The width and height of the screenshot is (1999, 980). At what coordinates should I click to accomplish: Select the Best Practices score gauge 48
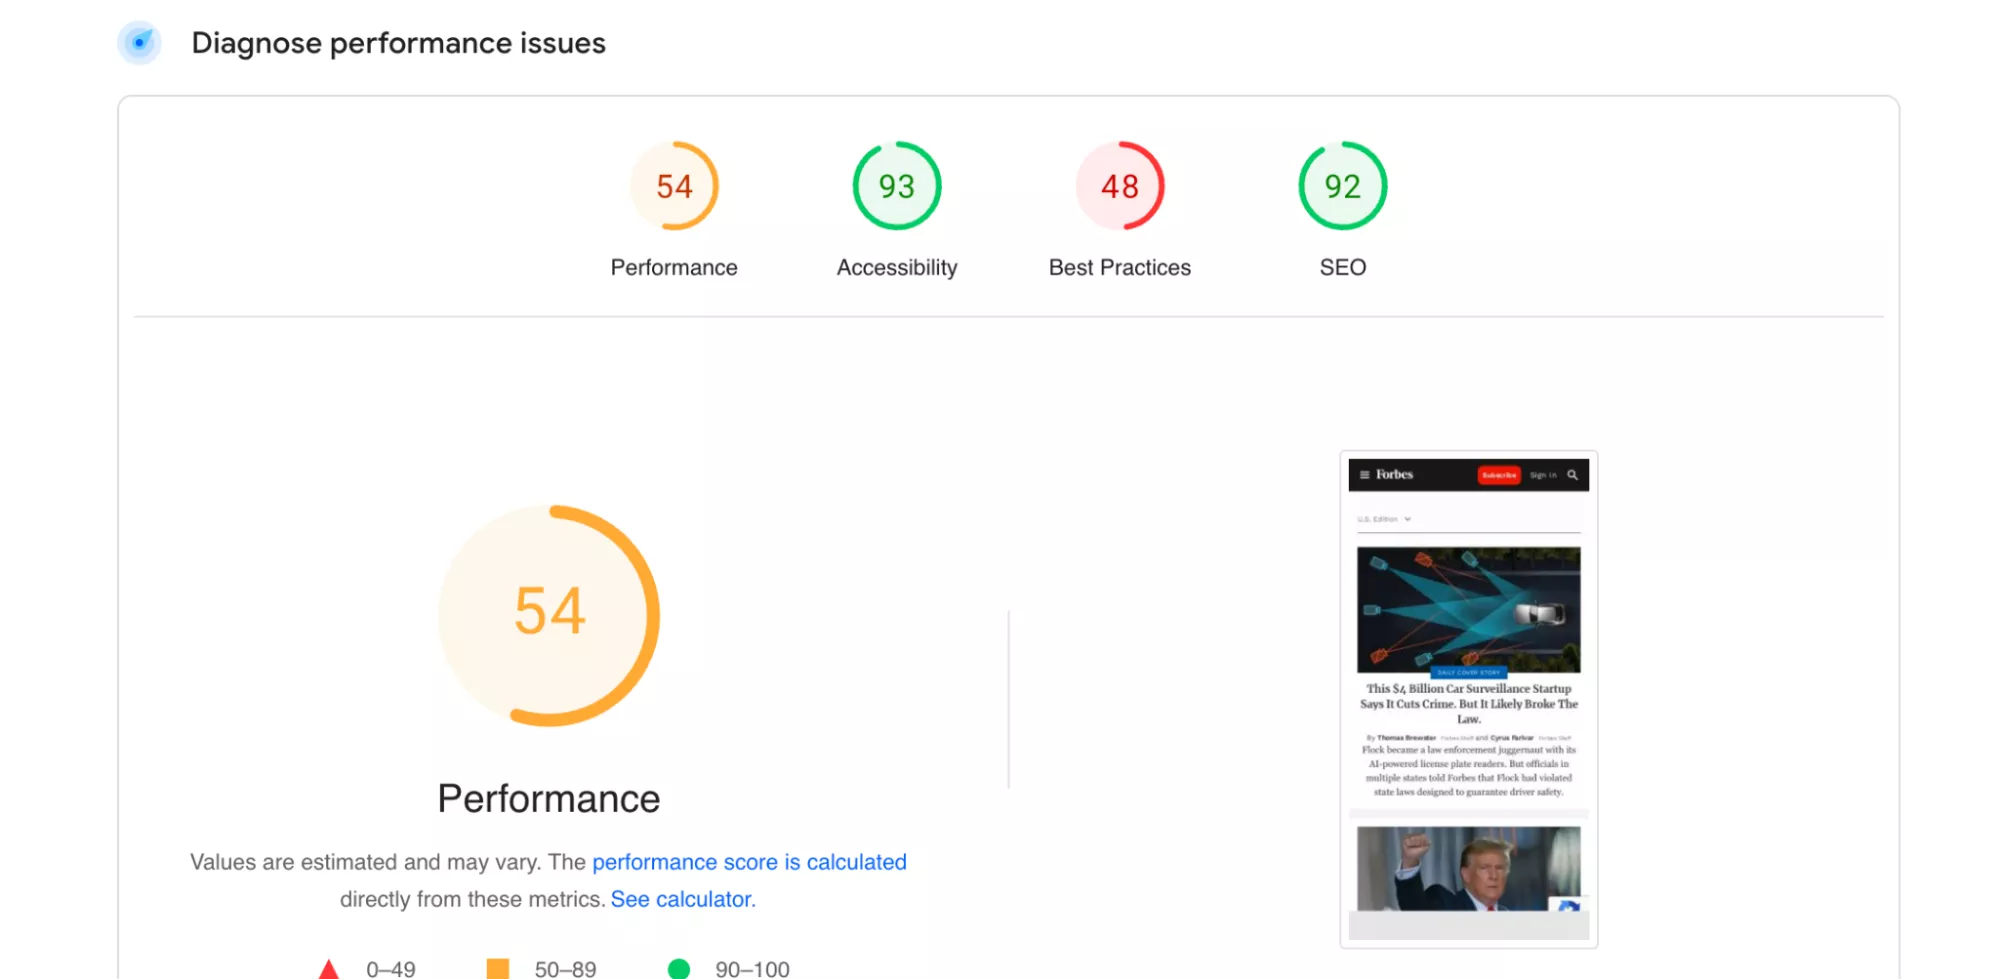(1120, 186)
